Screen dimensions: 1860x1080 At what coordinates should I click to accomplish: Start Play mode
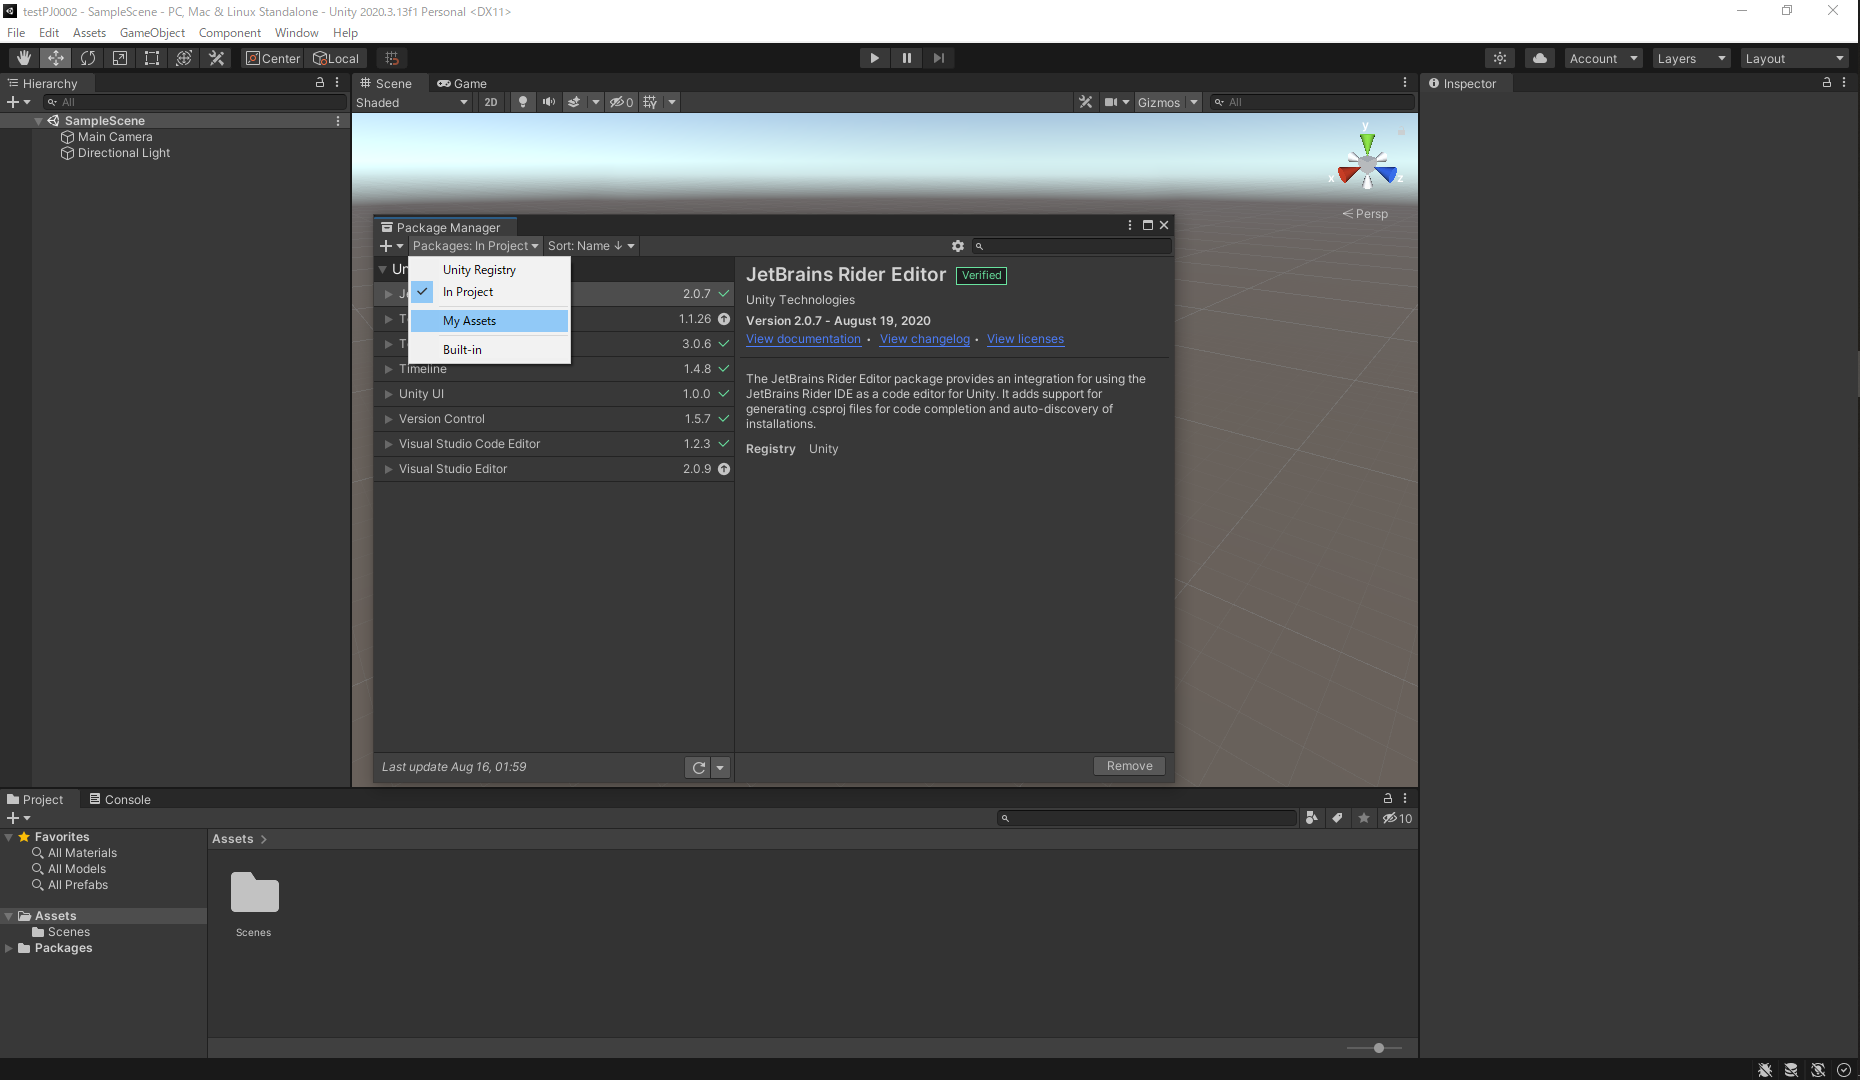(x=875, y=58)
